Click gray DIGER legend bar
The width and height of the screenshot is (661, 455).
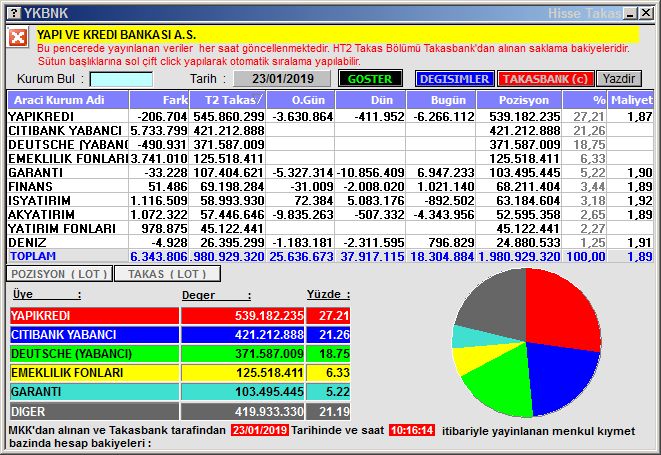click(94, 411)
